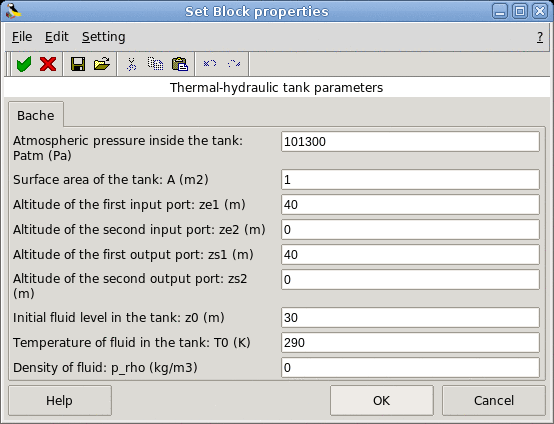Click the surface area A field
Screen dimensions: 554x424
(x=410, y=179)
